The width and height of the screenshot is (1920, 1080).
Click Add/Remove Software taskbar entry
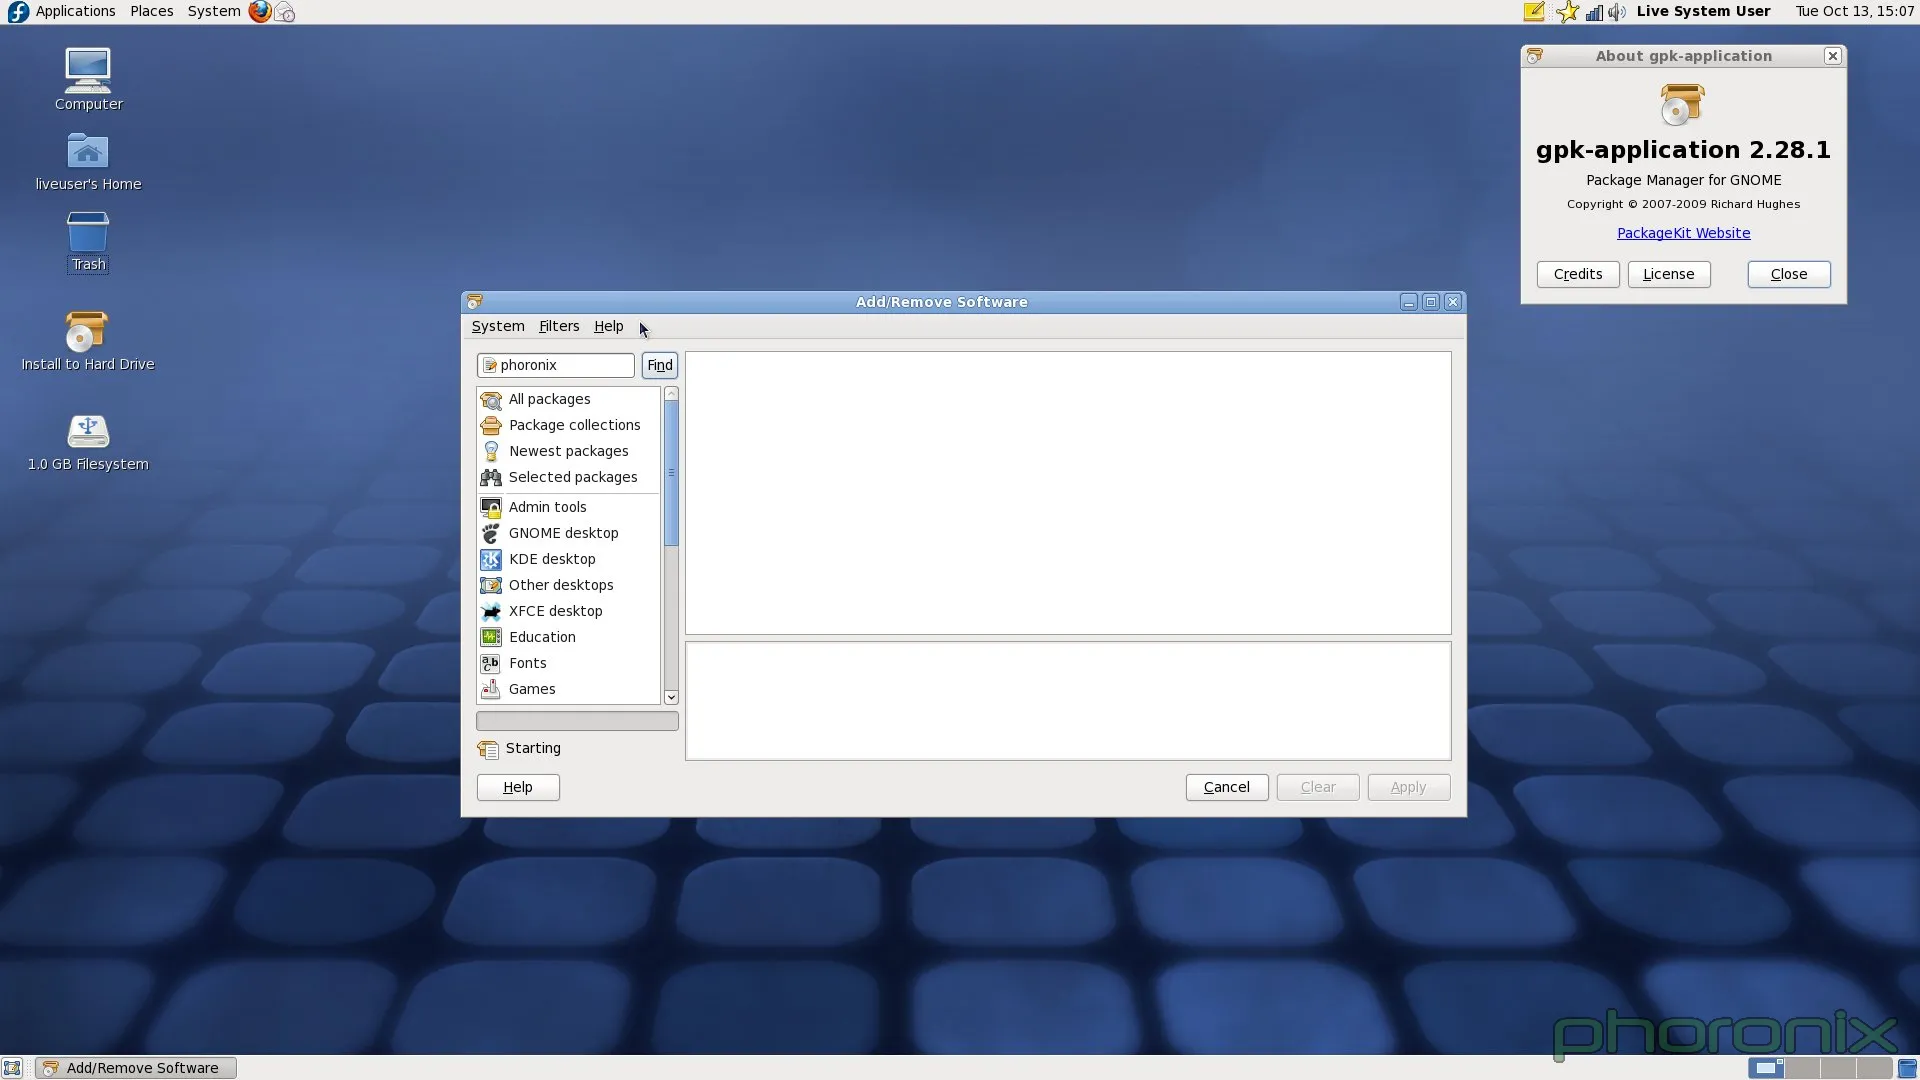point(136,1068)
